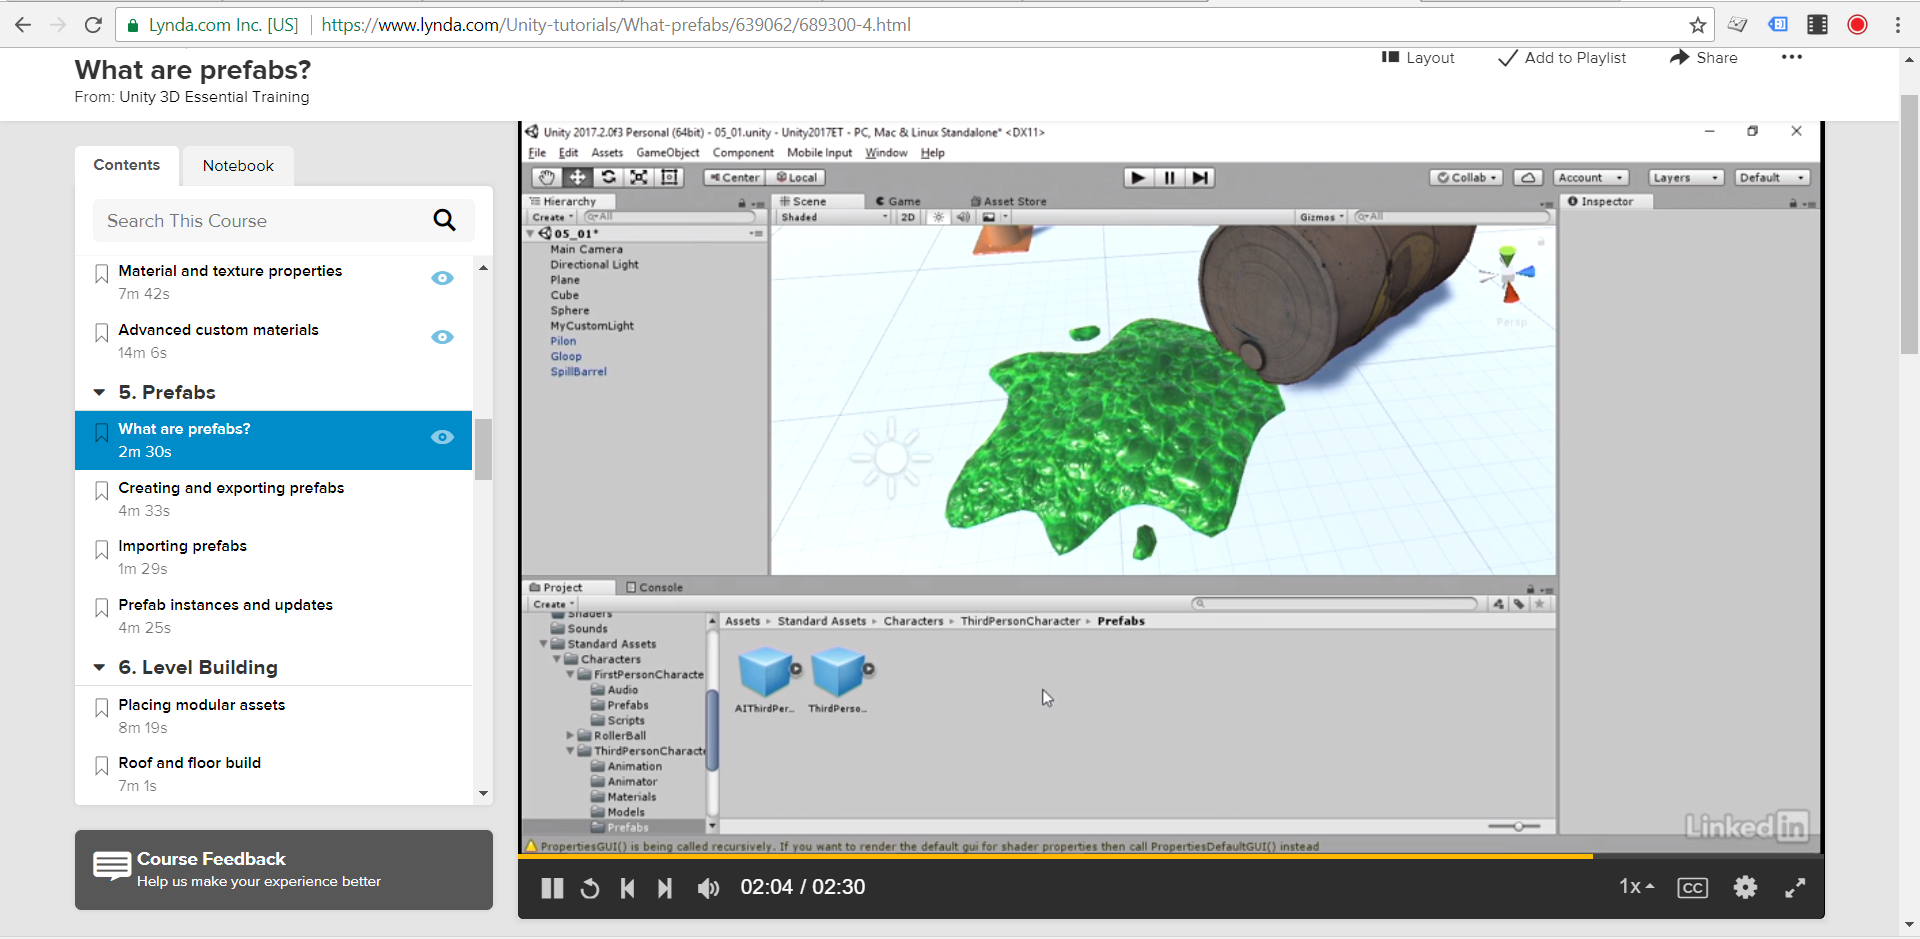The image size is (1920, 939).
Task: Open the Course Feedback panel
Action: point(284,870)
